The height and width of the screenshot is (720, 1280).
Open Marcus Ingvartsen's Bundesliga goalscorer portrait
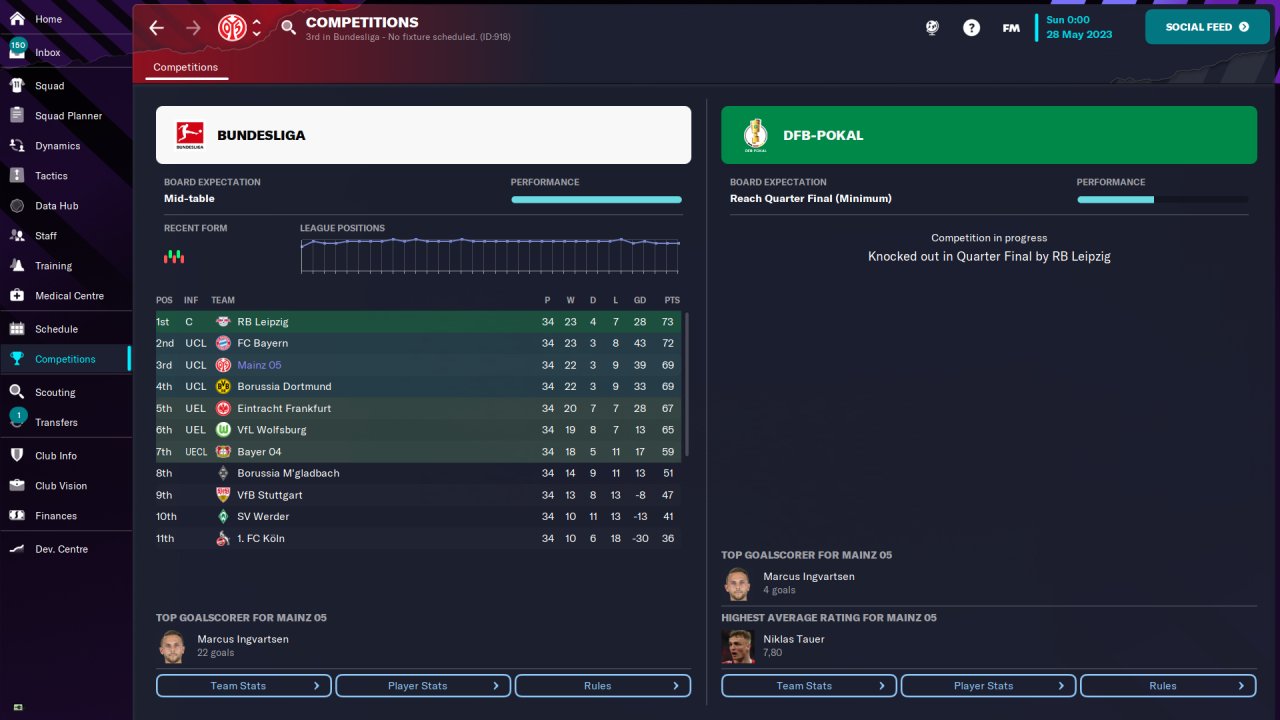coord(172,646)
